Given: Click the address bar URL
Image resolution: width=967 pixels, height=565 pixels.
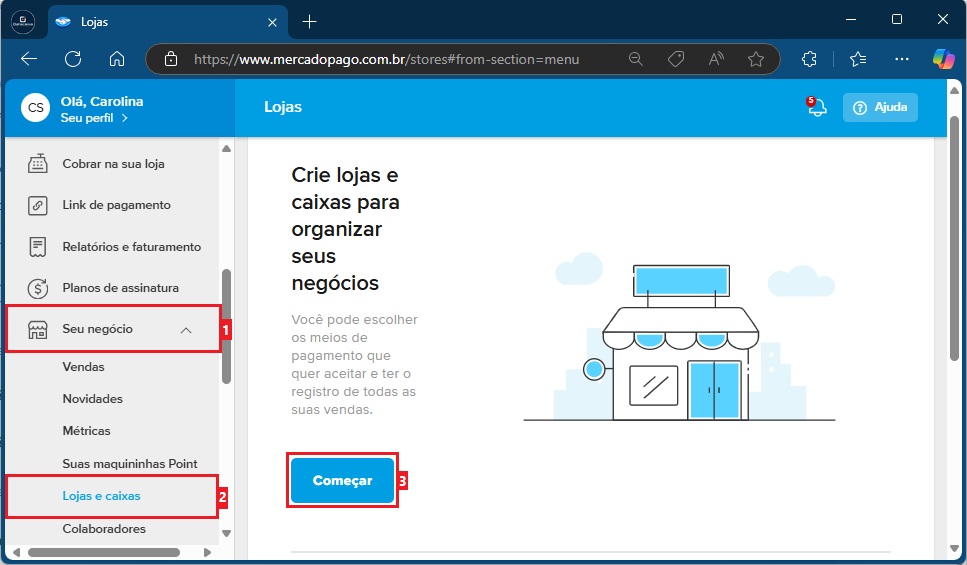Looking at the screenshot, I should 386,59.
